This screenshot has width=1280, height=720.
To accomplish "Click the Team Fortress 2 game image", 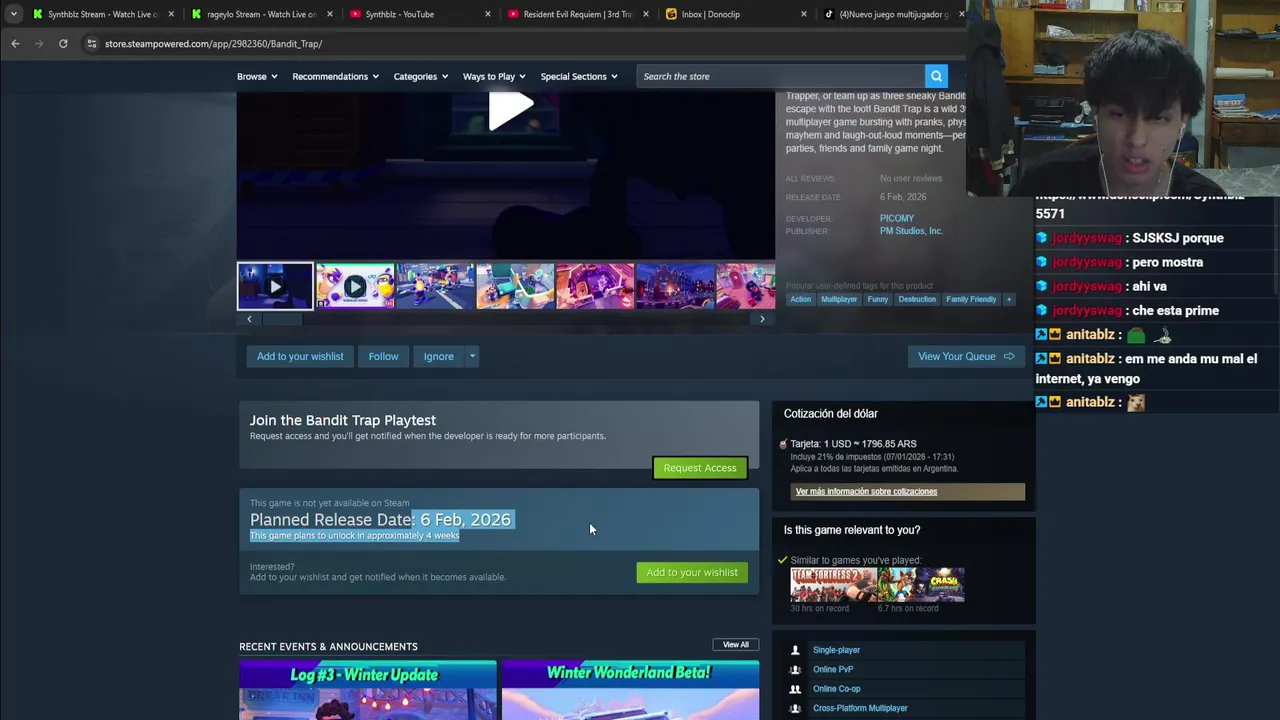I will click(833, 584).
